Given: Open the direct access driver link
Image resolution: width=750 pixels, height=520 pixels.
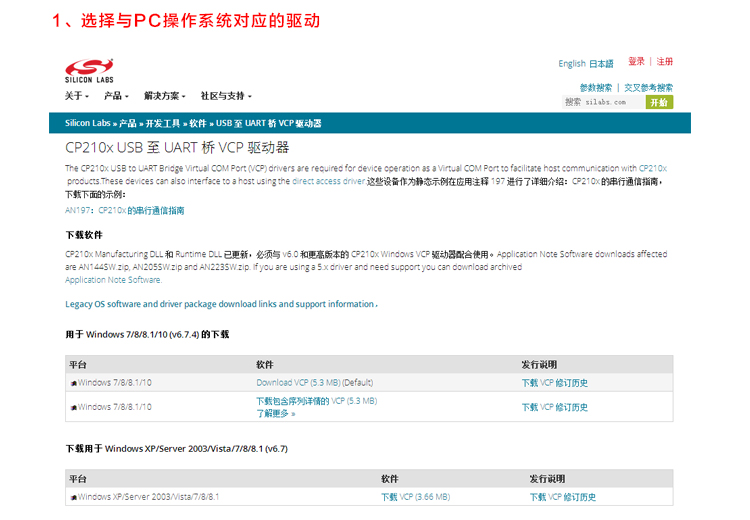Looking at the screenshot, I should (x=329, y=181).
